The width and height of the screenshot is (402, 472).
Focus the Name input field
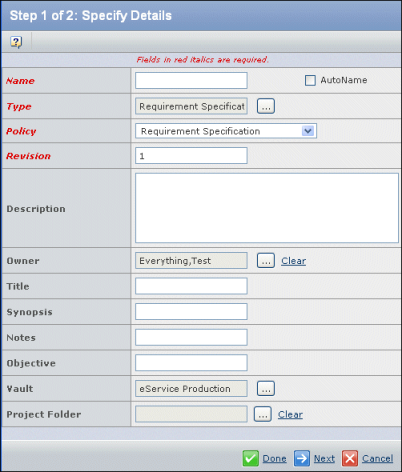[191, 81]
